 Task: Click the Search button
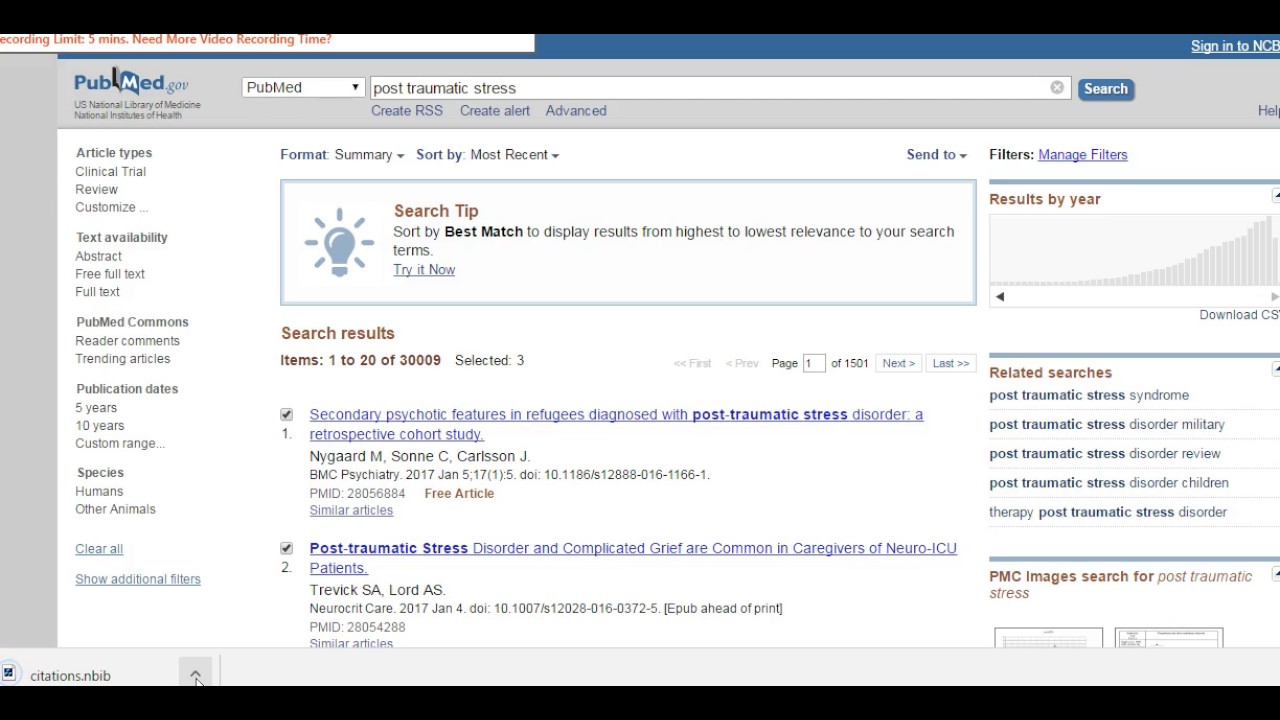(x=1106, y=89)
